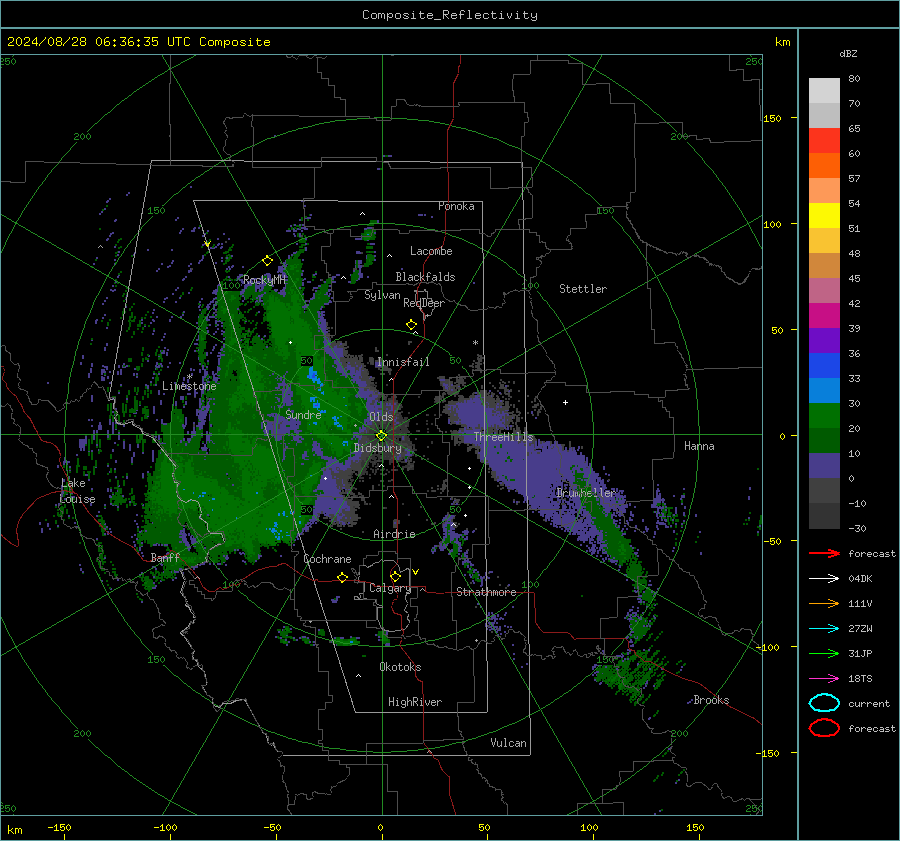Viewport: 900px width, 841px height.
Task: Click the Vulcan city label
Action: click(x=508, y=743)
